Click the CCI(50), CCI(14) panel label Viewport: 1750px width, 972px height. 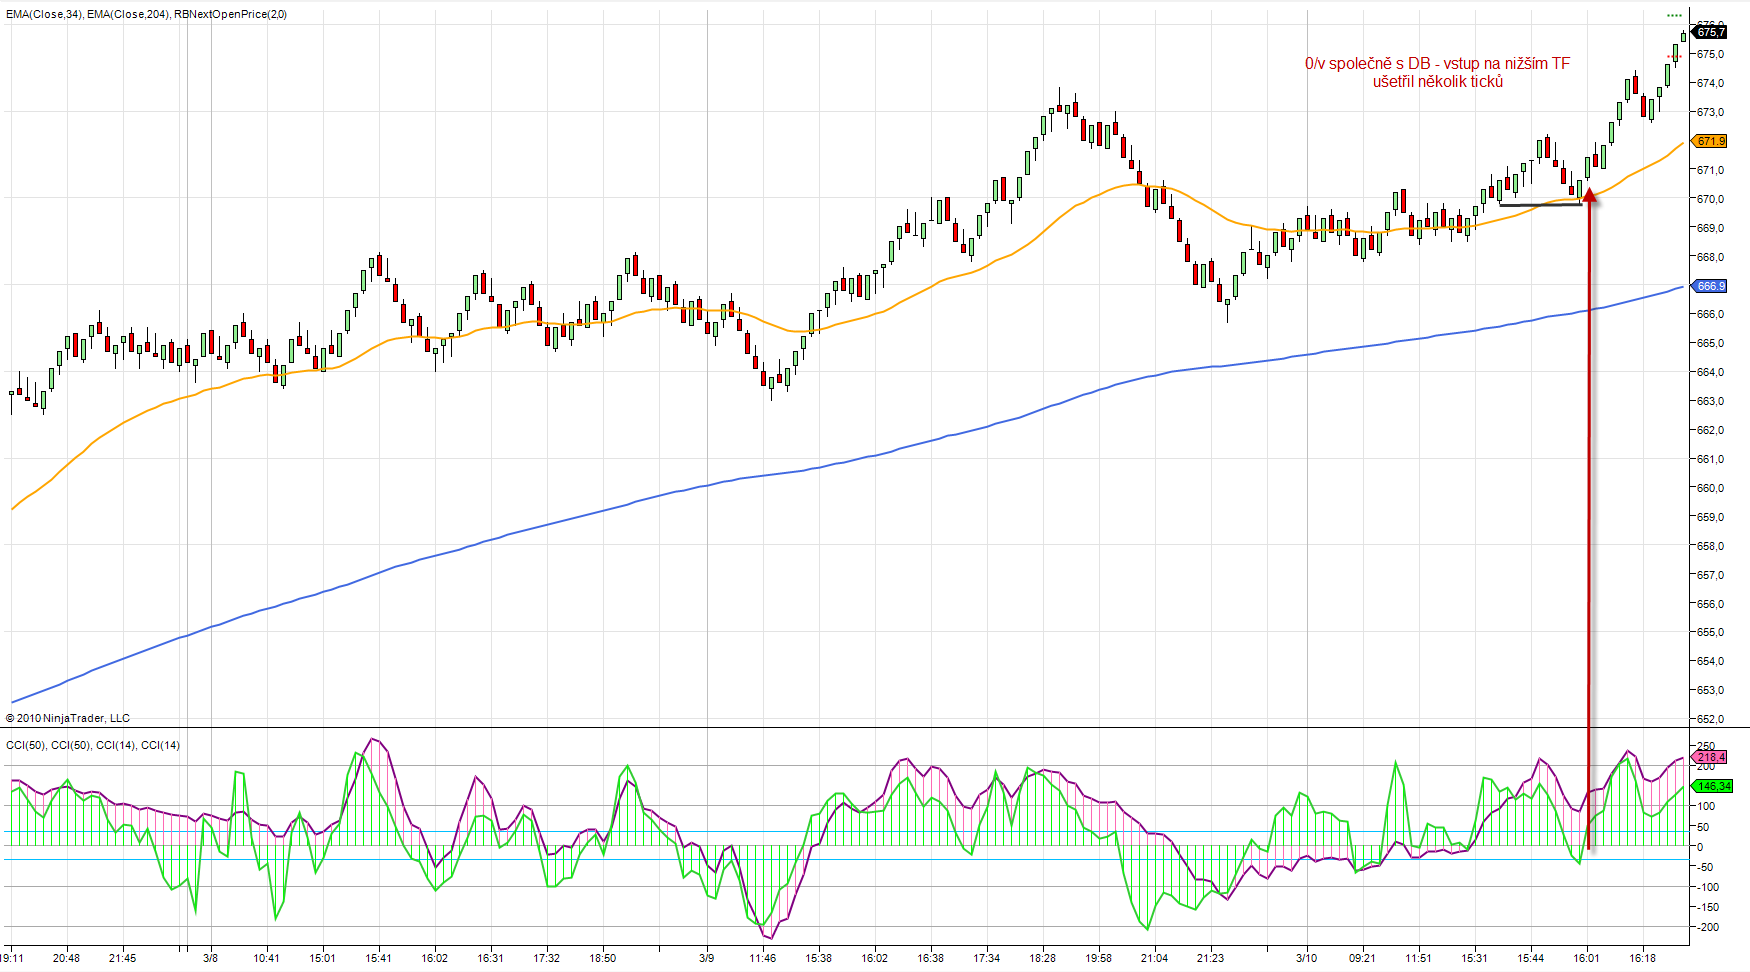[x=93, y=745]
